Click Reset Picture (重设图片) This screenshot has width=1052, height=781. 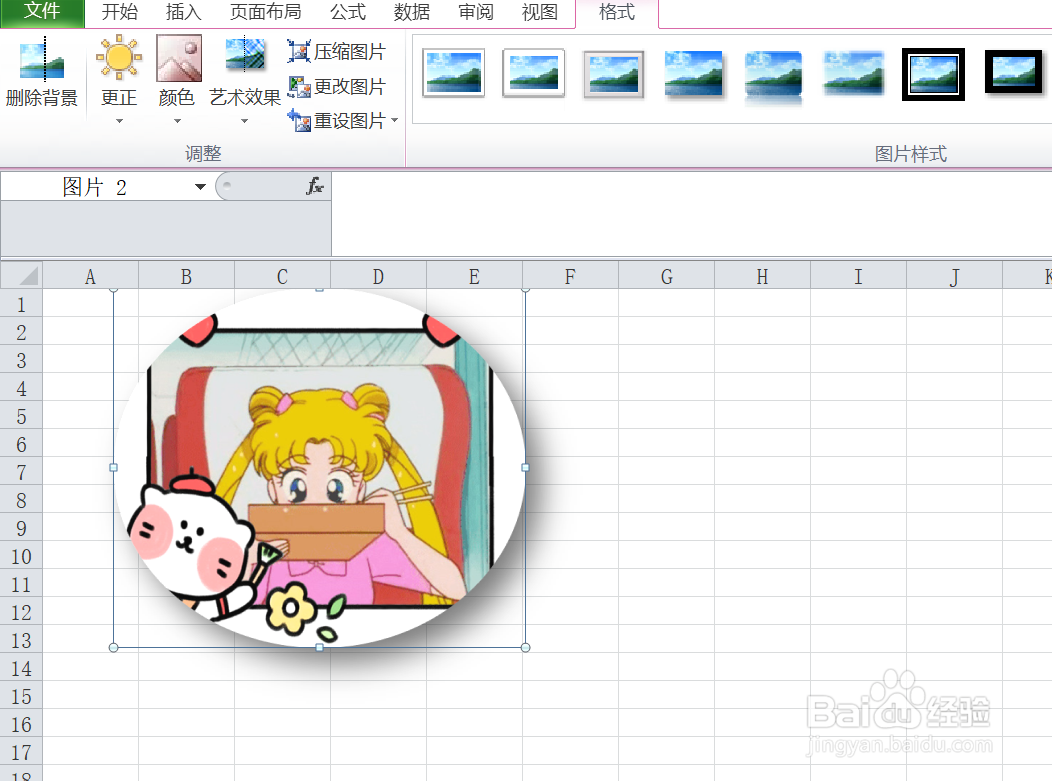coord(336,121)
